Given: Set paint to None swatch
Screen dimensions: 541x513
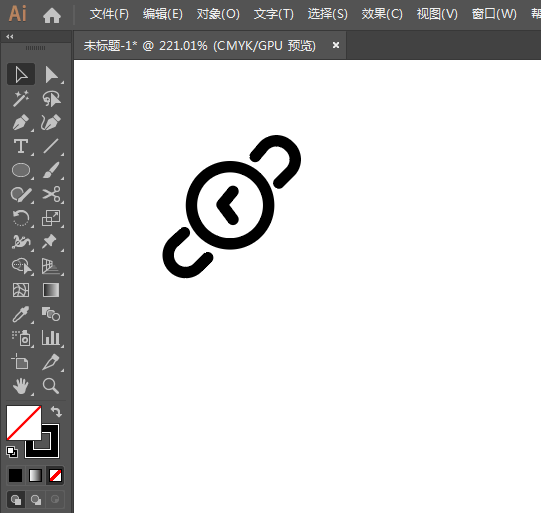Looking at the screenshot, I should [55, 475].
